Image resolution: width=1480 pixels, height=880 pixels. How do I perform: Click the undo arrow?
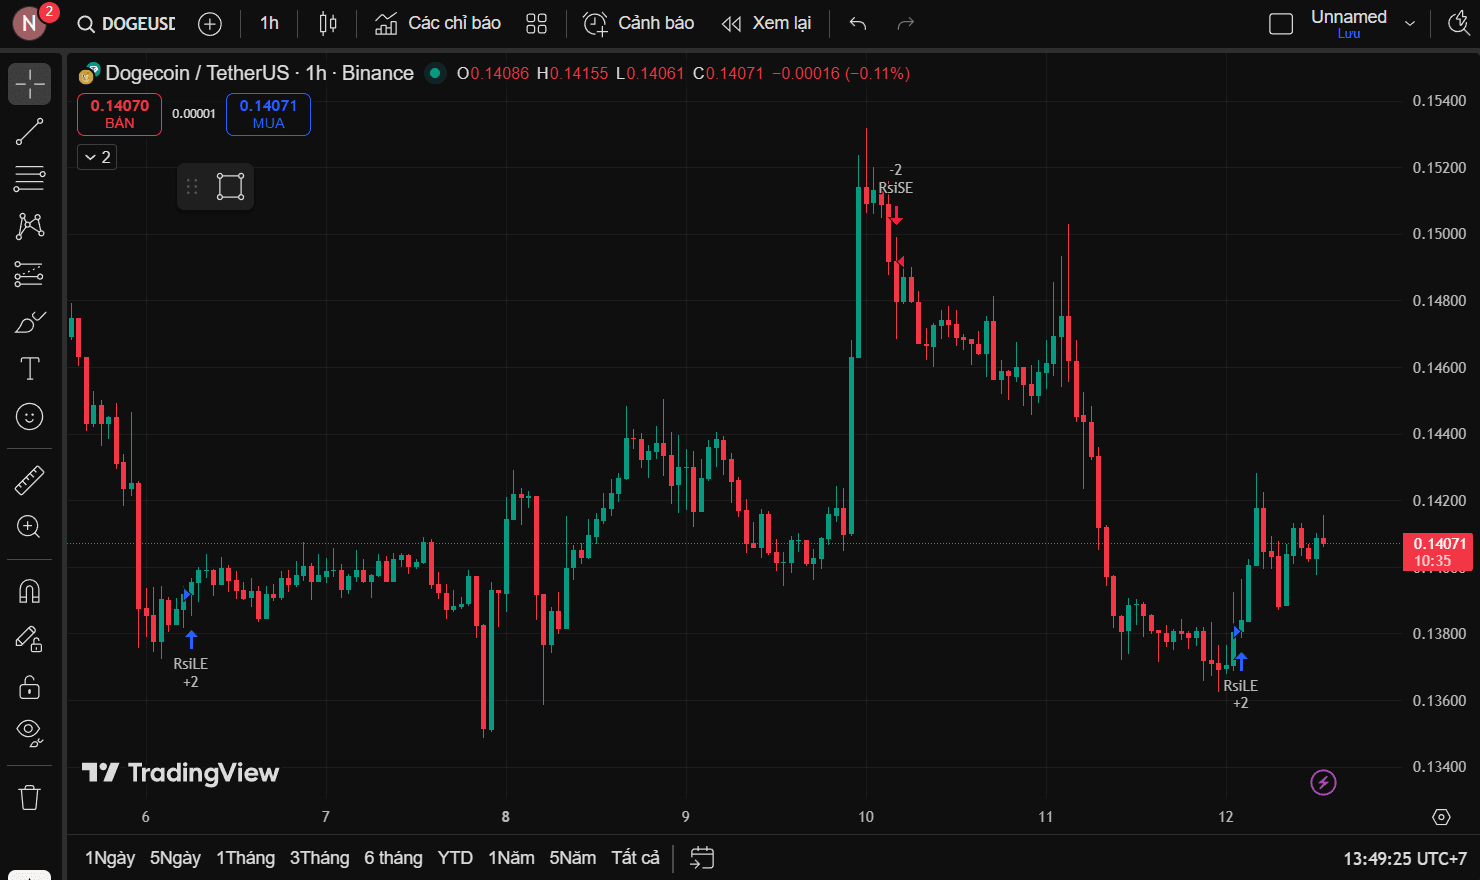[x=858, y=24]
